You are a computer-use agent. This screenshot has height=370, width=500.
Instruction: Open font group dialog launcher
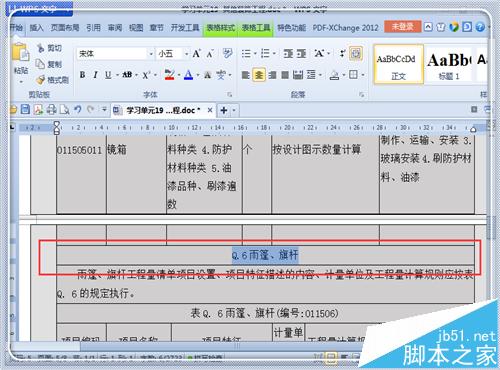tap(229, 95)
